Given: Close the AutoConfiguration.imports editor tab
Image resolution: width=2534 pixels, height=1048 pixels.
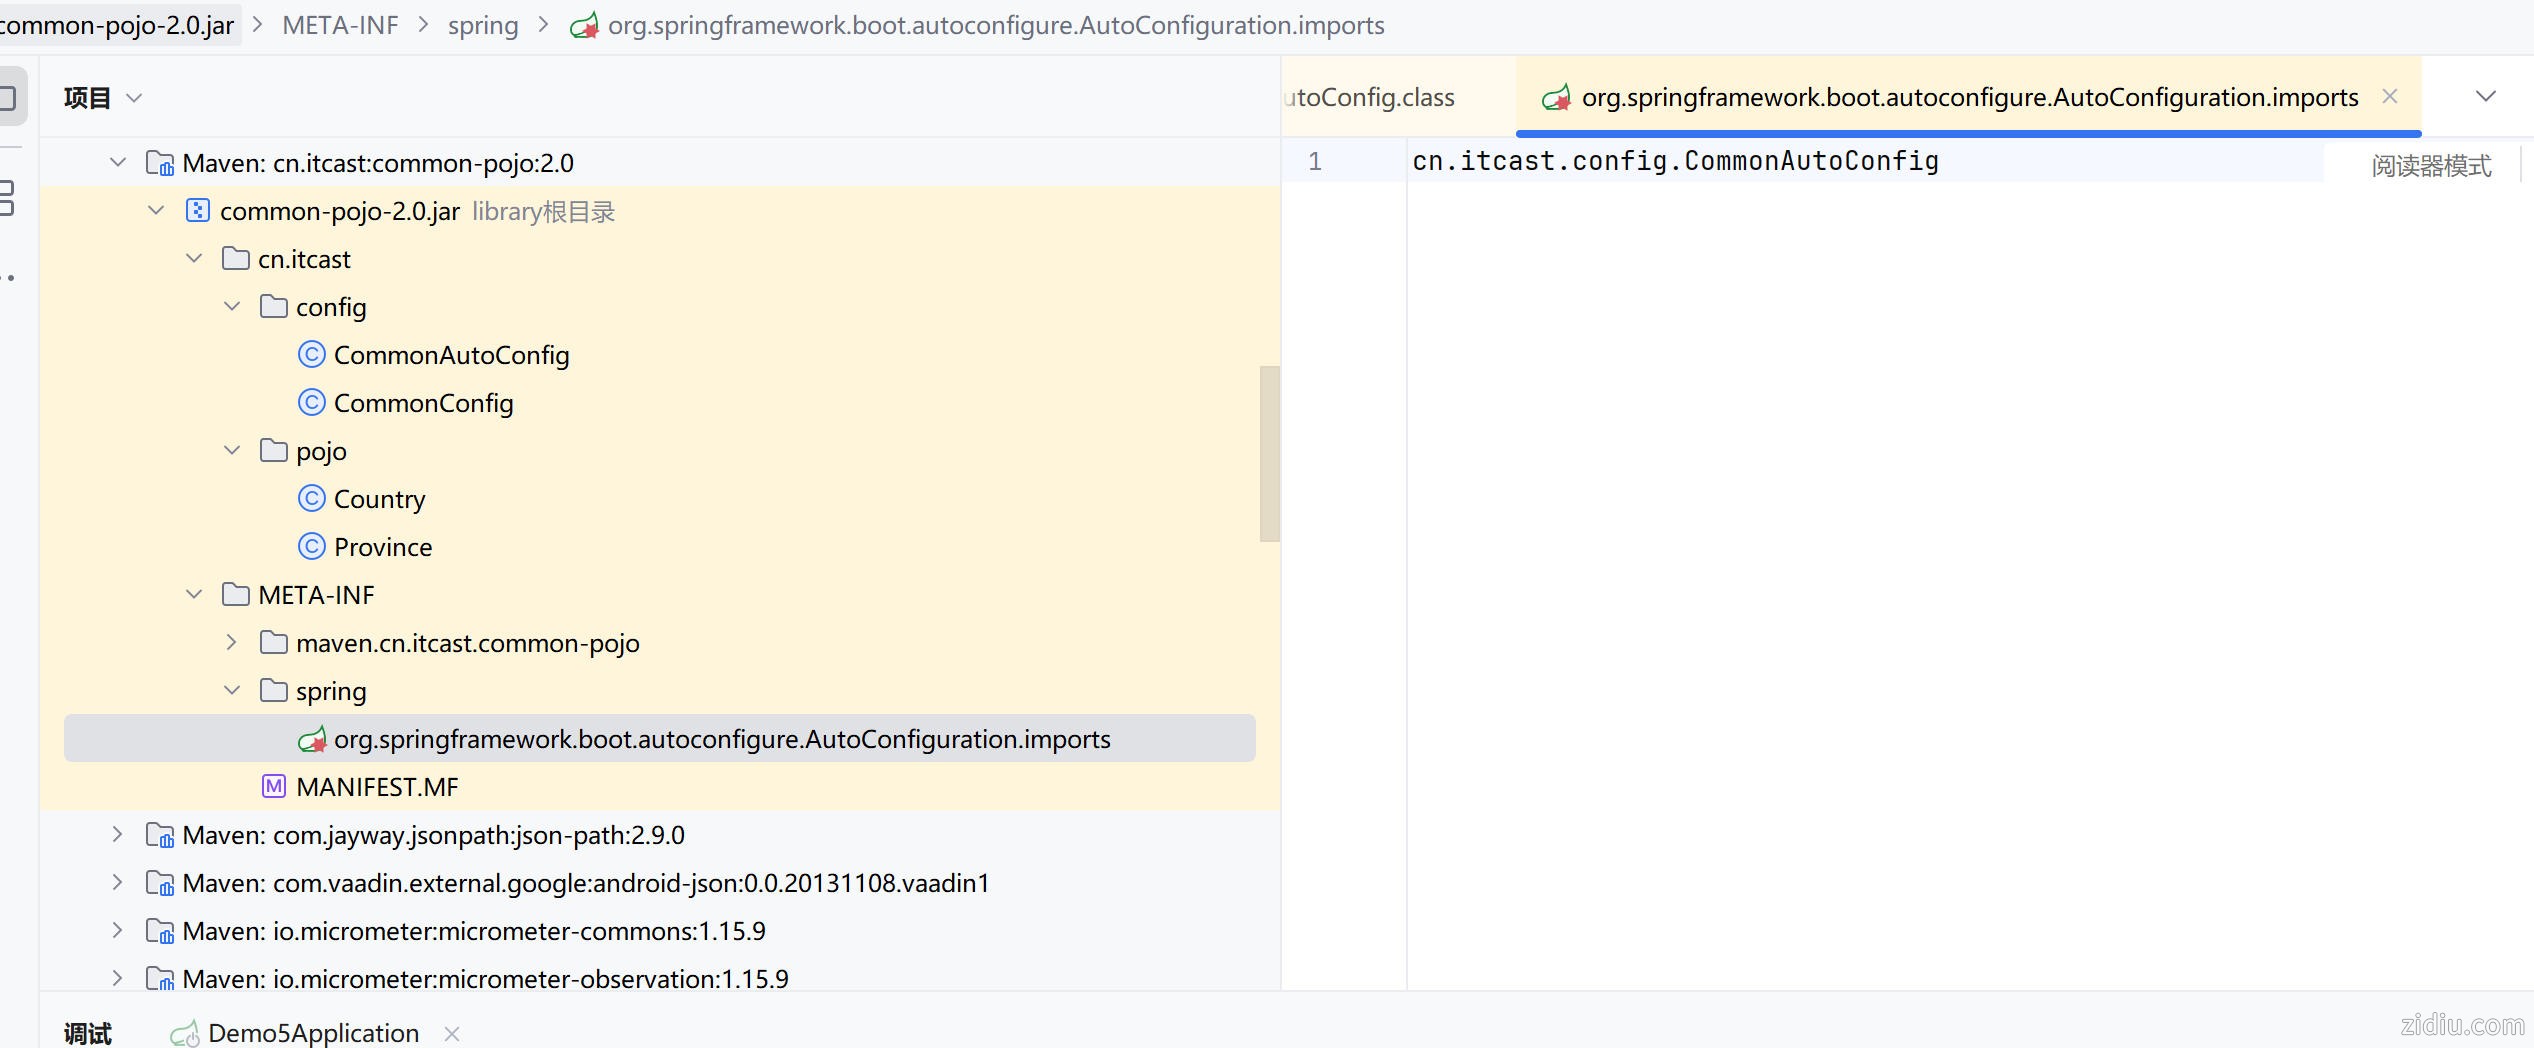Looking at the screenshot, I should click(2390, 97).
